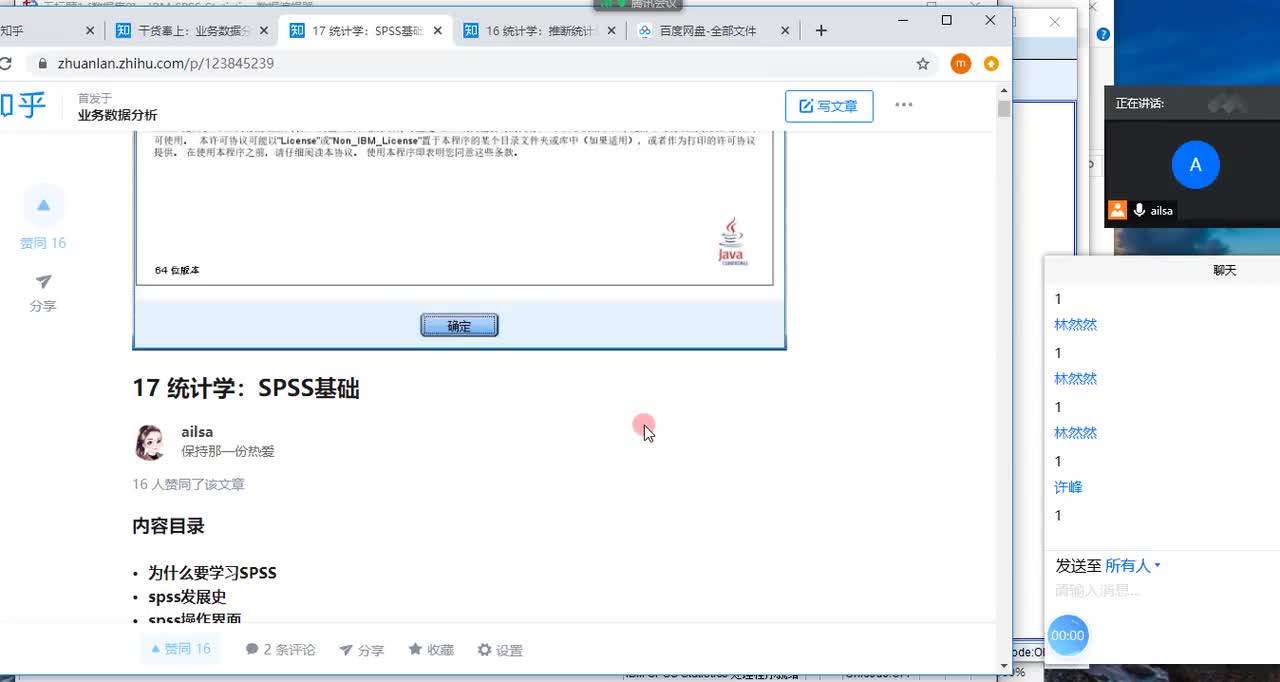Click the 内容目录 heading

[x=168, y=526]
